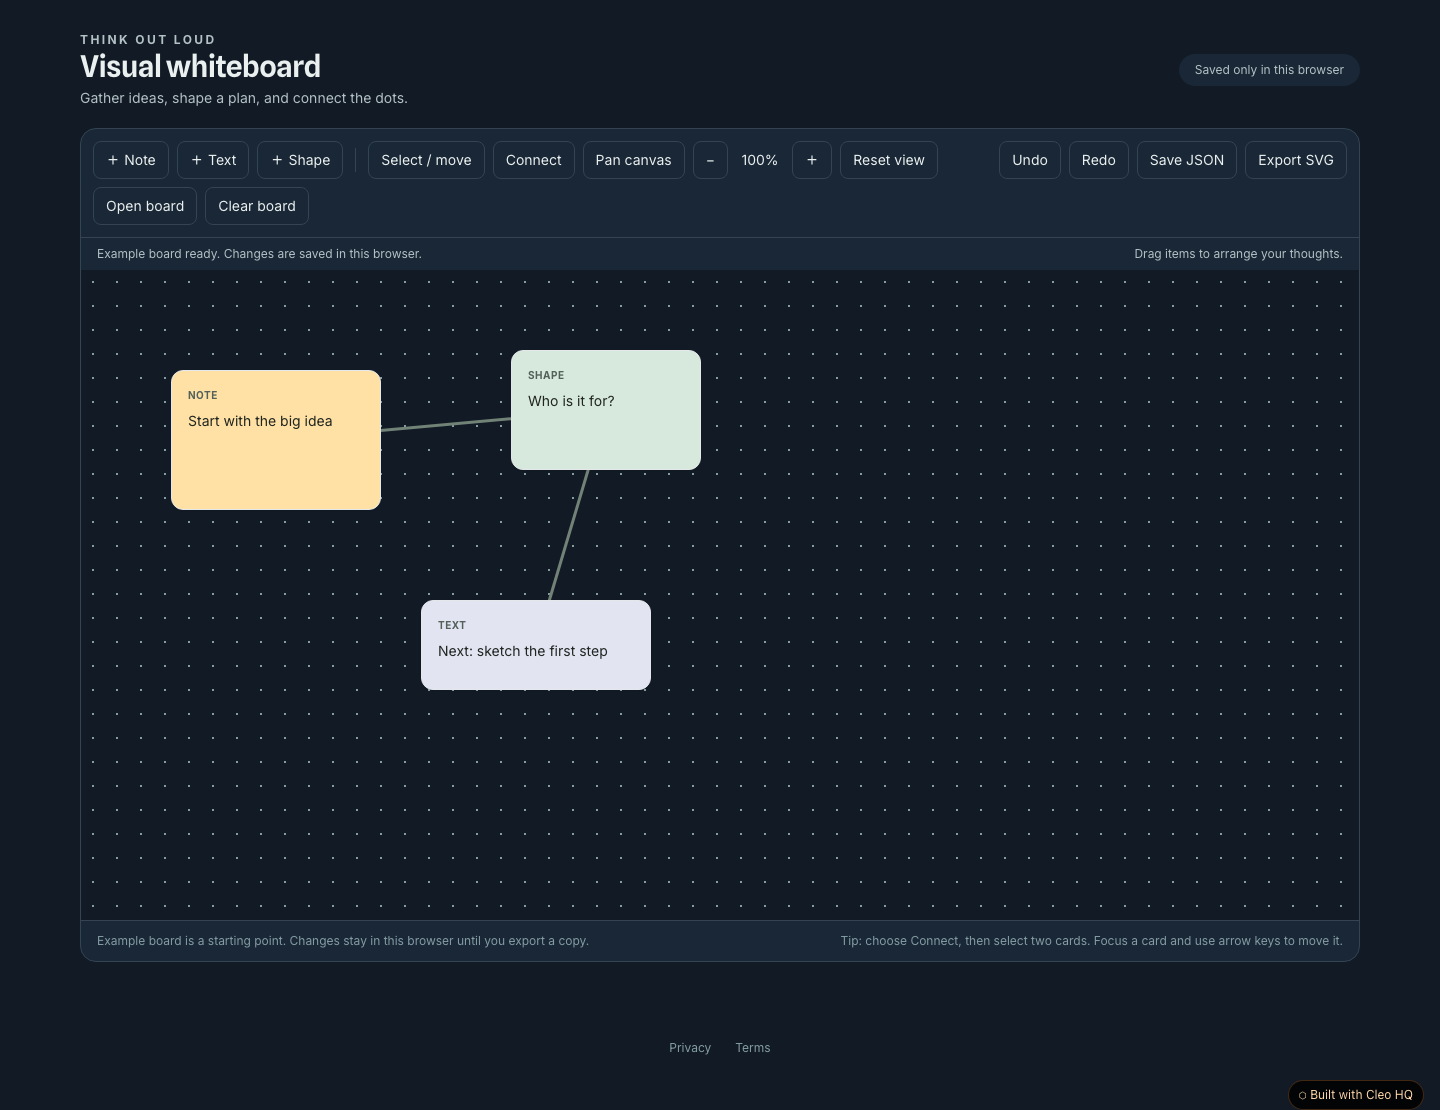Add a new Text card
The height and width of the screenshot is (1110, 1440).
pos(214,160)
